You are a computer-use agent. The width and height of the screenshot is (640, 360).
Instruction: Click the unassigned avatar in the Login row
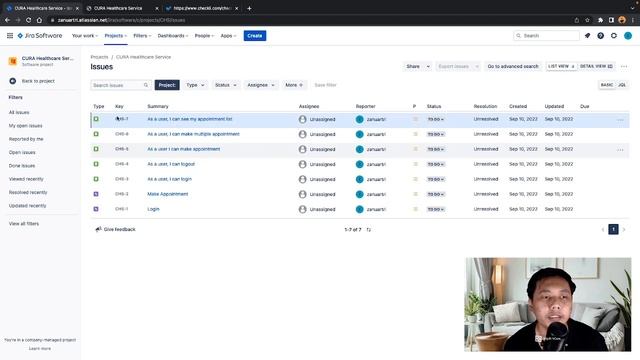tap(302, 209)
